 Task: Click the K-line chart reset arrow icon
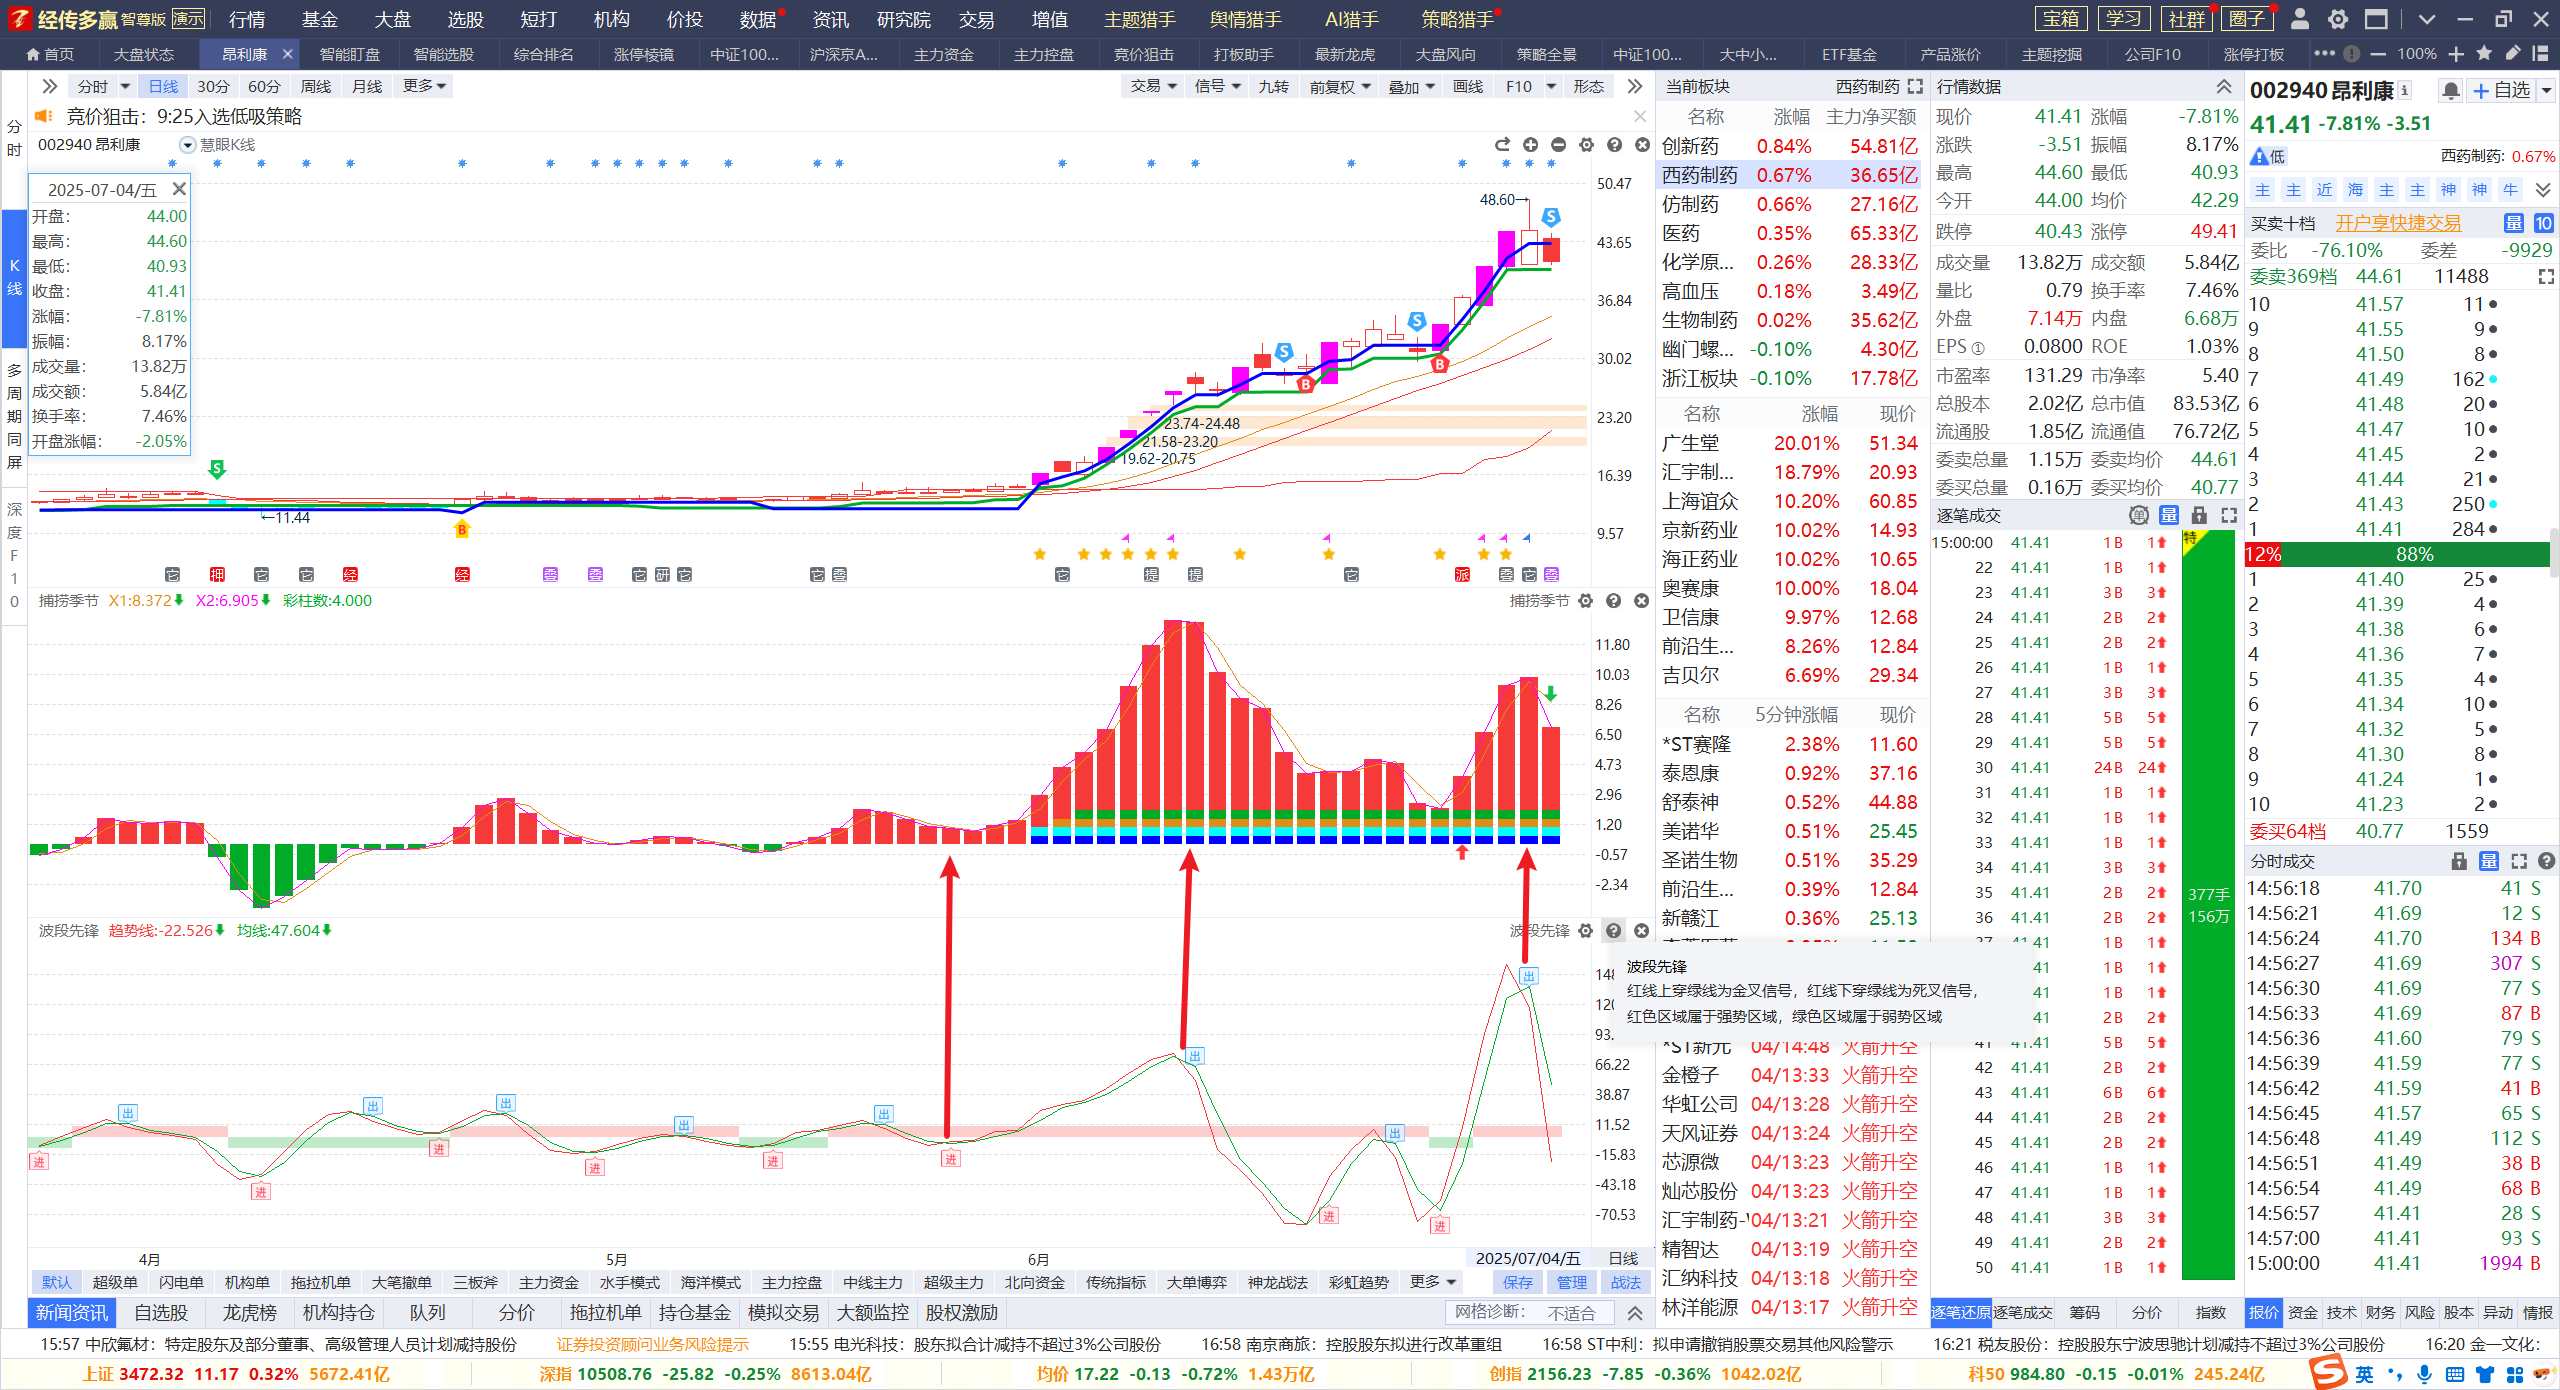click(x=1502, y=145)
